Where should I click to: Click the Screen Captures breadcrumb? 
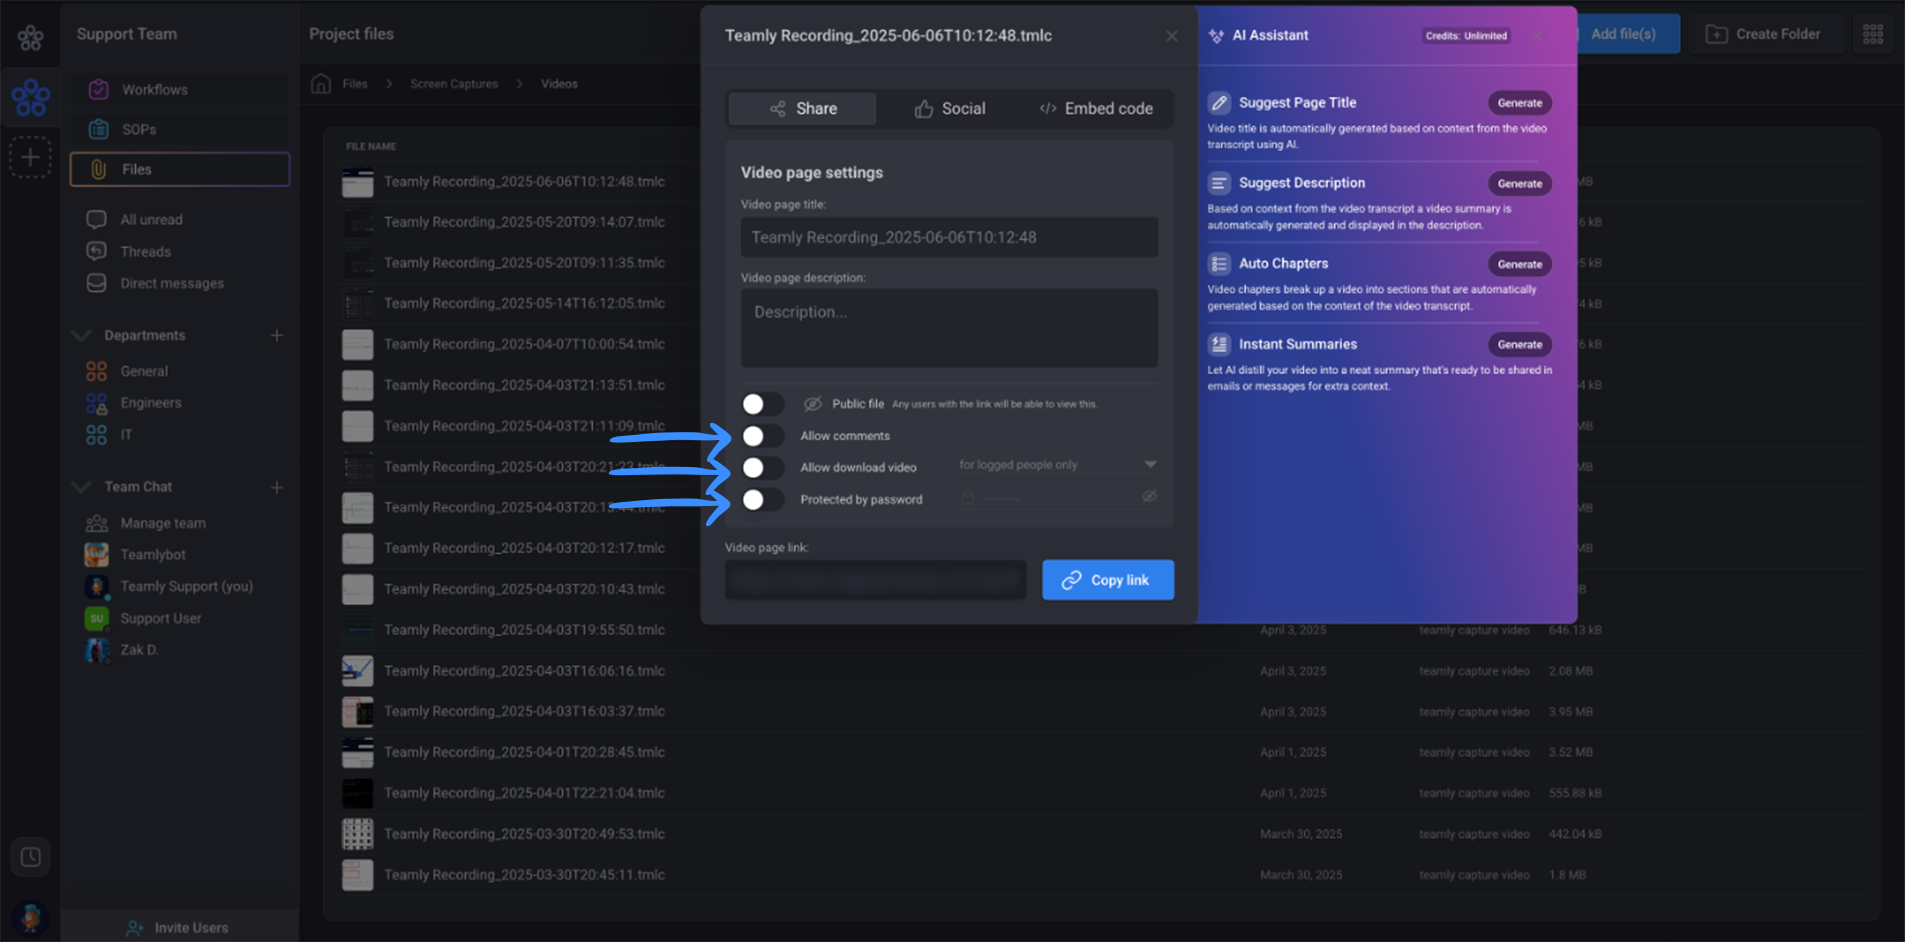coord(454,84)
